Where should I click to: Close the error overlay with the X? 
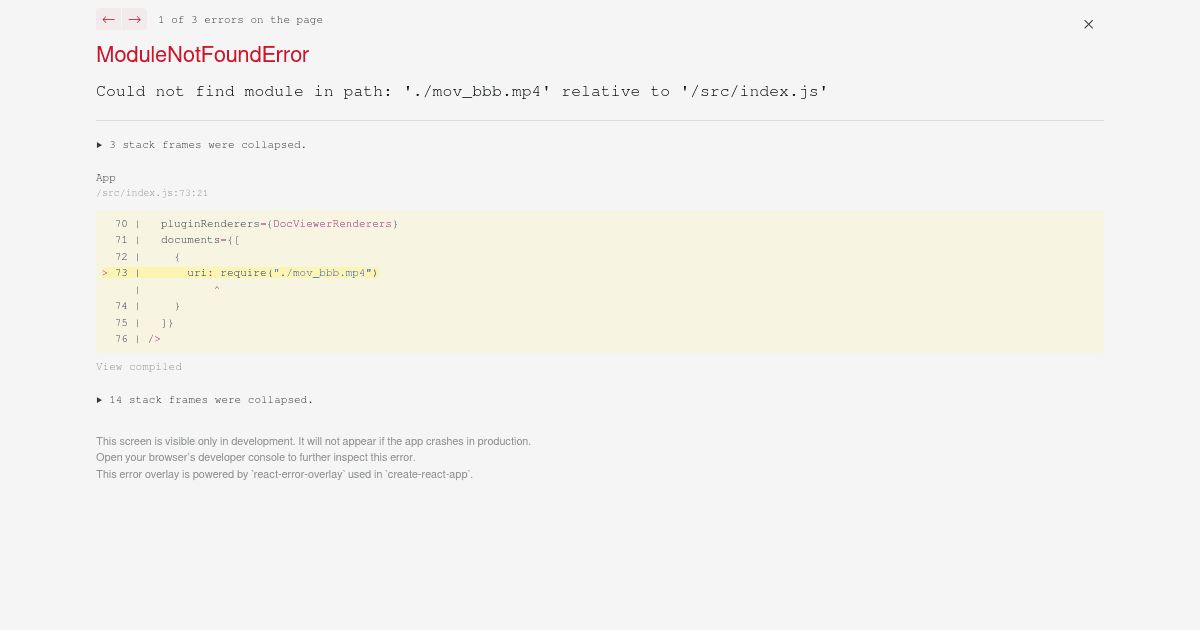click(1088, 24)
